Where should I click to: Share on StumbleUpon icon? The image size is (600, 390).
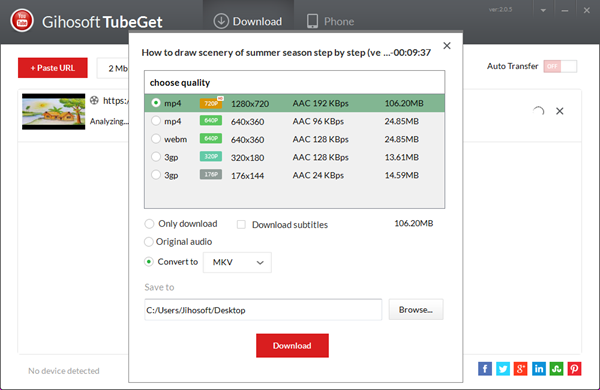click(x=556, y=369)
